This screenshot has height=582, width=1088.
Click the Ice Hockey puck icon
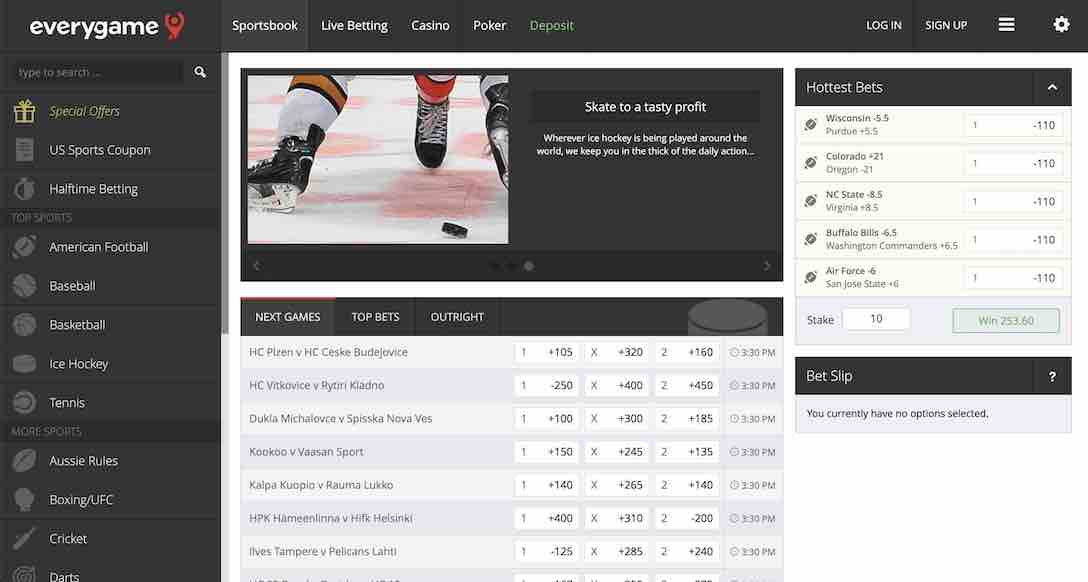pos(24,363)
